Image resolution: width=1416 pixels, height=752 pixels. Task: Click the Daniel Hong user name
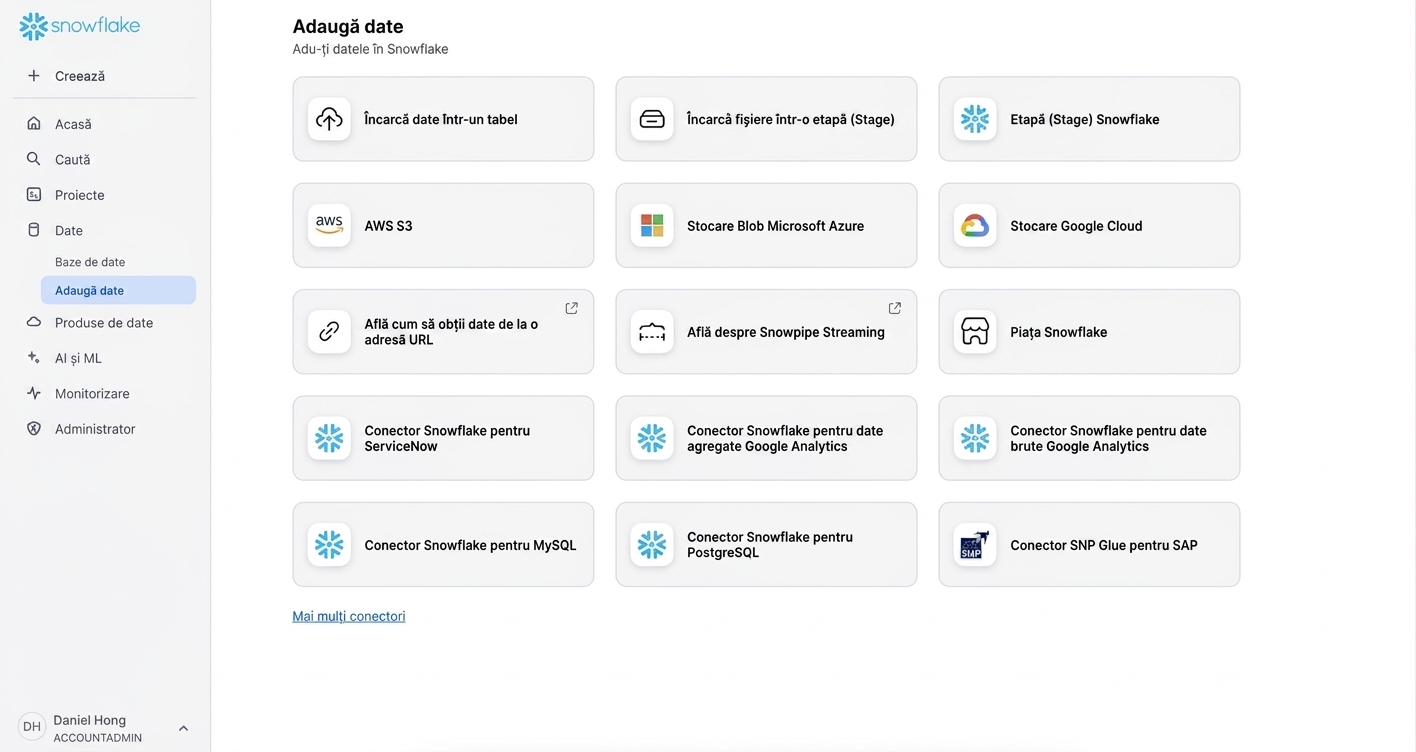tap(89, 720)
